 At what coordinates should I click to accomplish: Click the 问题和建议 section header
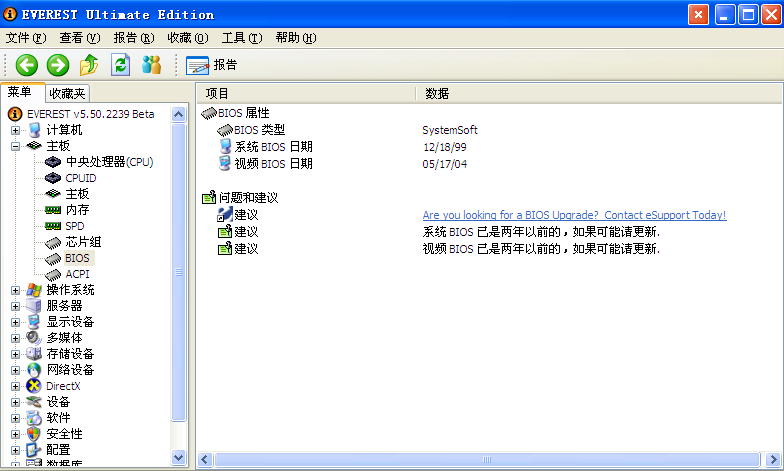pos(240,198)
